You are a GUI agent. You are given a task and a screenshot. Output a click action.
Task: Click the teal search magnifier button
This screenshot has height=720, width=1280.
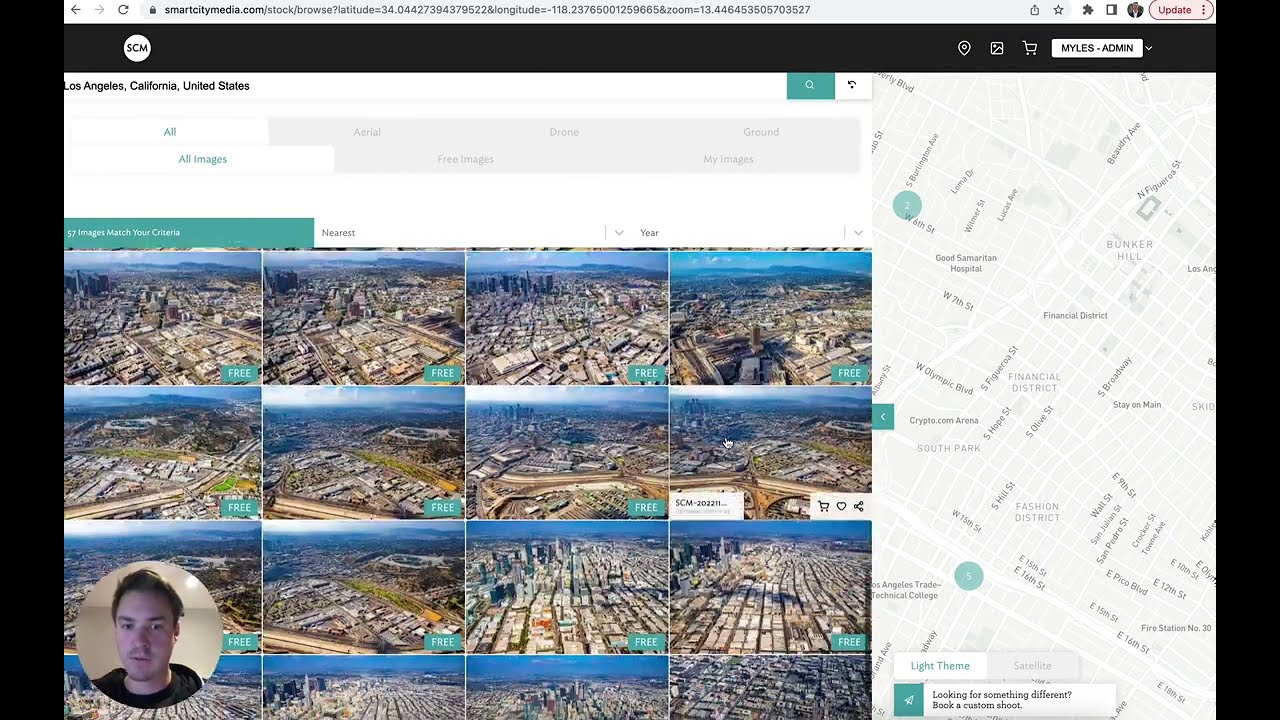810,85
